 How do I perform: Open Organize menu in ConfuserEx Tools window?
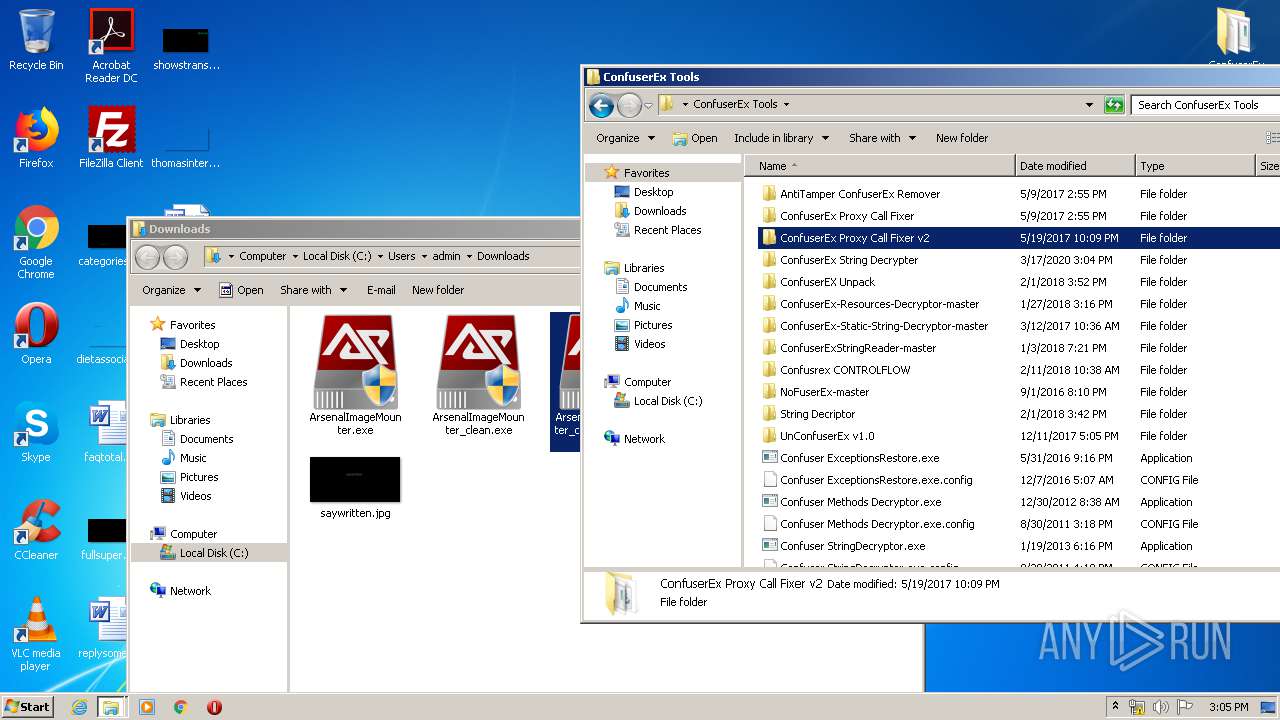click(625, 138)
